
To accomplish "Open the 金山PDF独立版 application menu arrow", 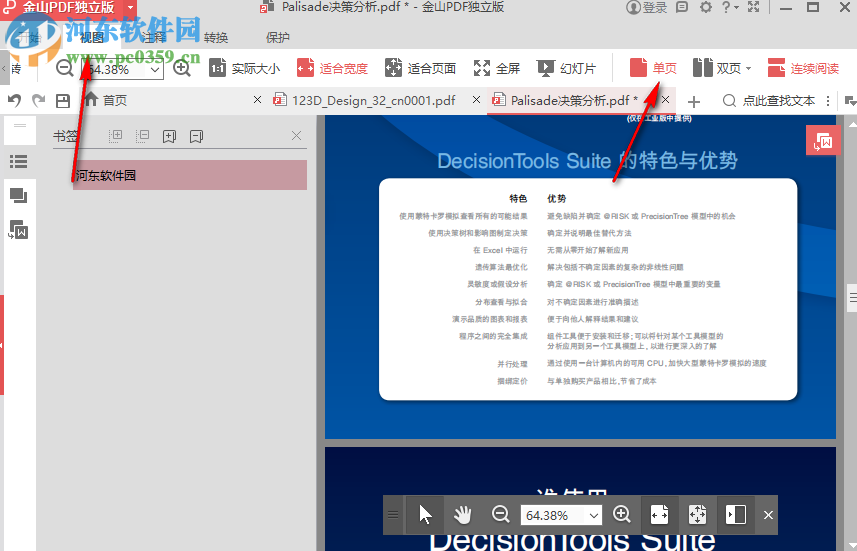I will (x=131, y=8).
